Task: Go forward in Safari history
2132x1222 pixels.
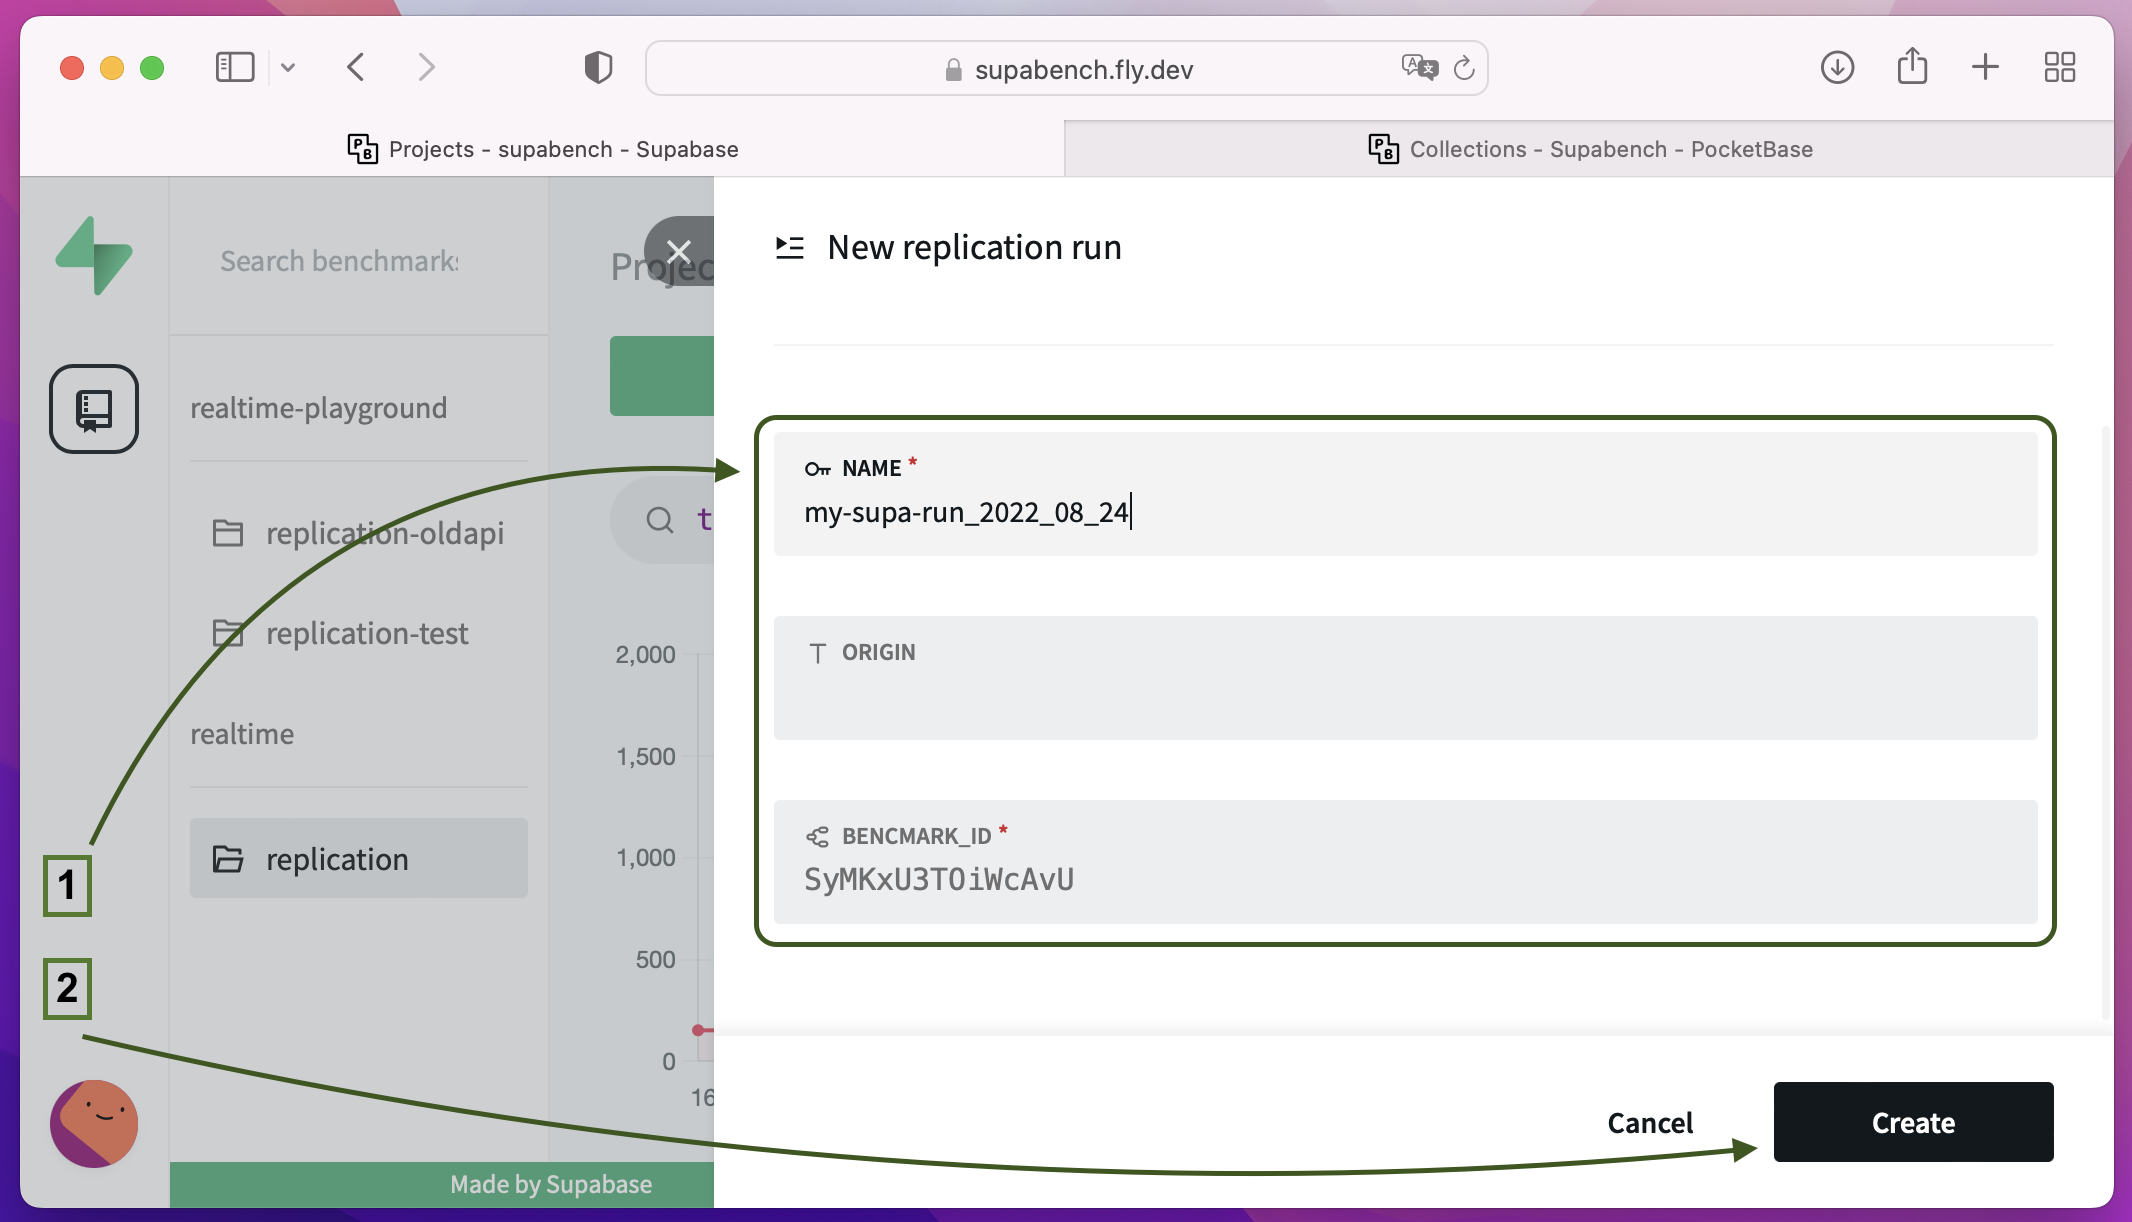Action: pos(426,67)
